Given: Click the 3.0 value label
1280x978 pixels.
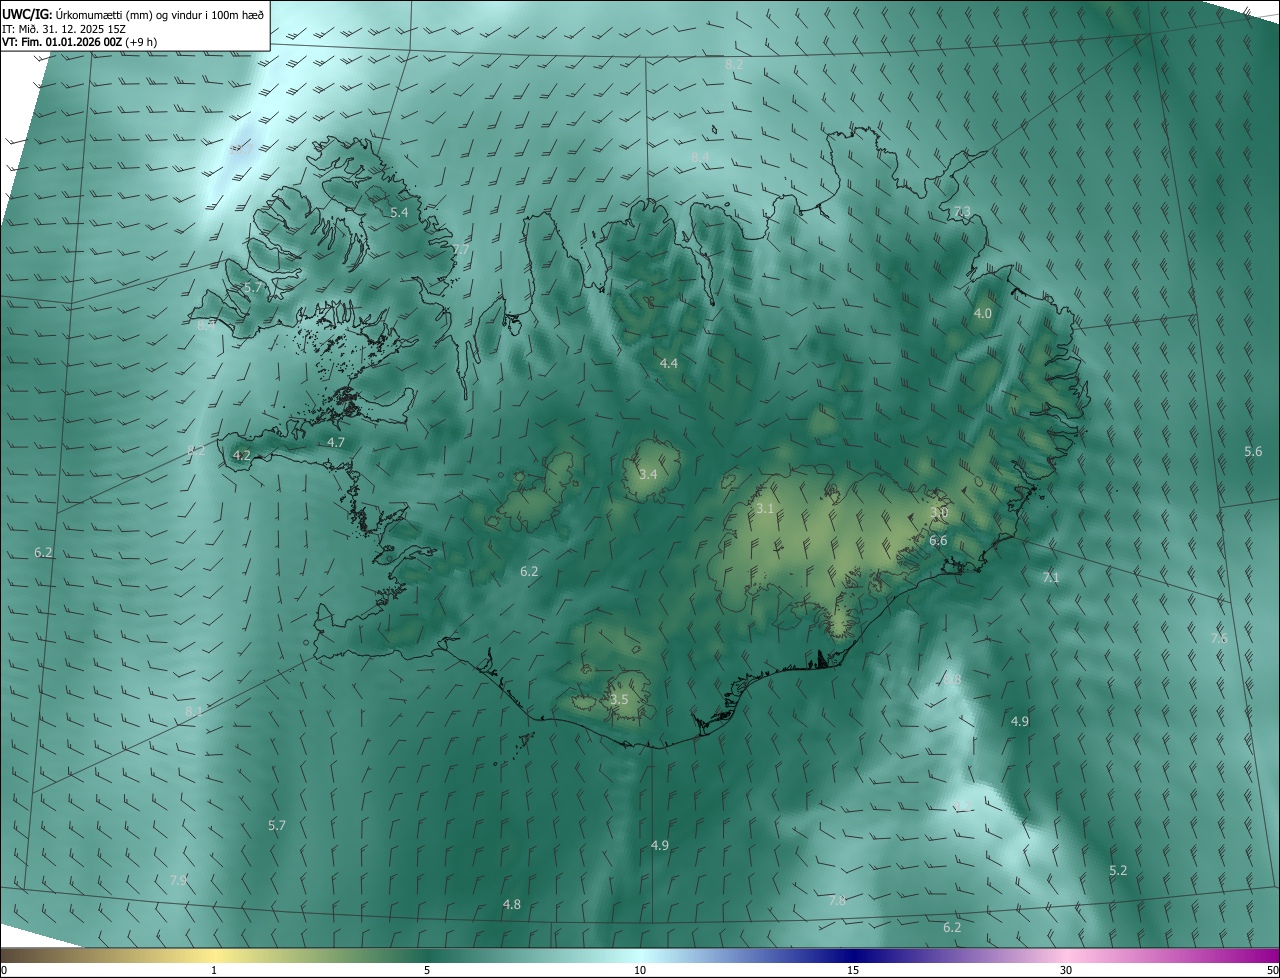Looking at the screenshot, I should point(938,512).
